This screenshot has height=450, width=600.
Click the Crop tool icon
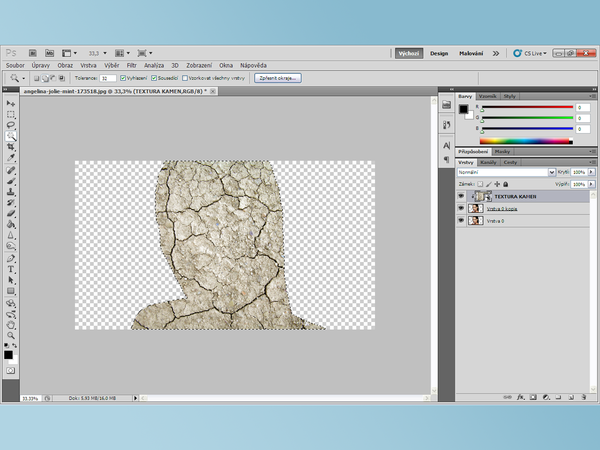[10, 148]
